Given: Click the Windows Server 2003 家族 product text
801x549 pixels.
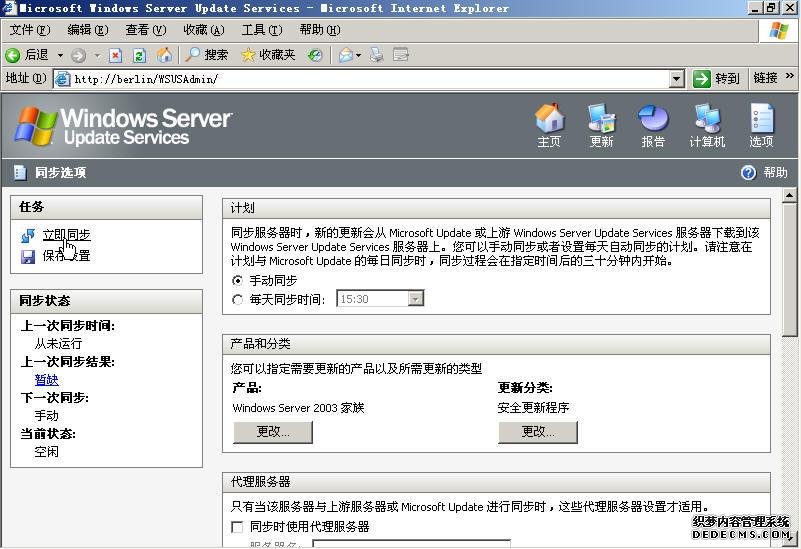Looking at the screenshot, I should [x=298, y=408].
